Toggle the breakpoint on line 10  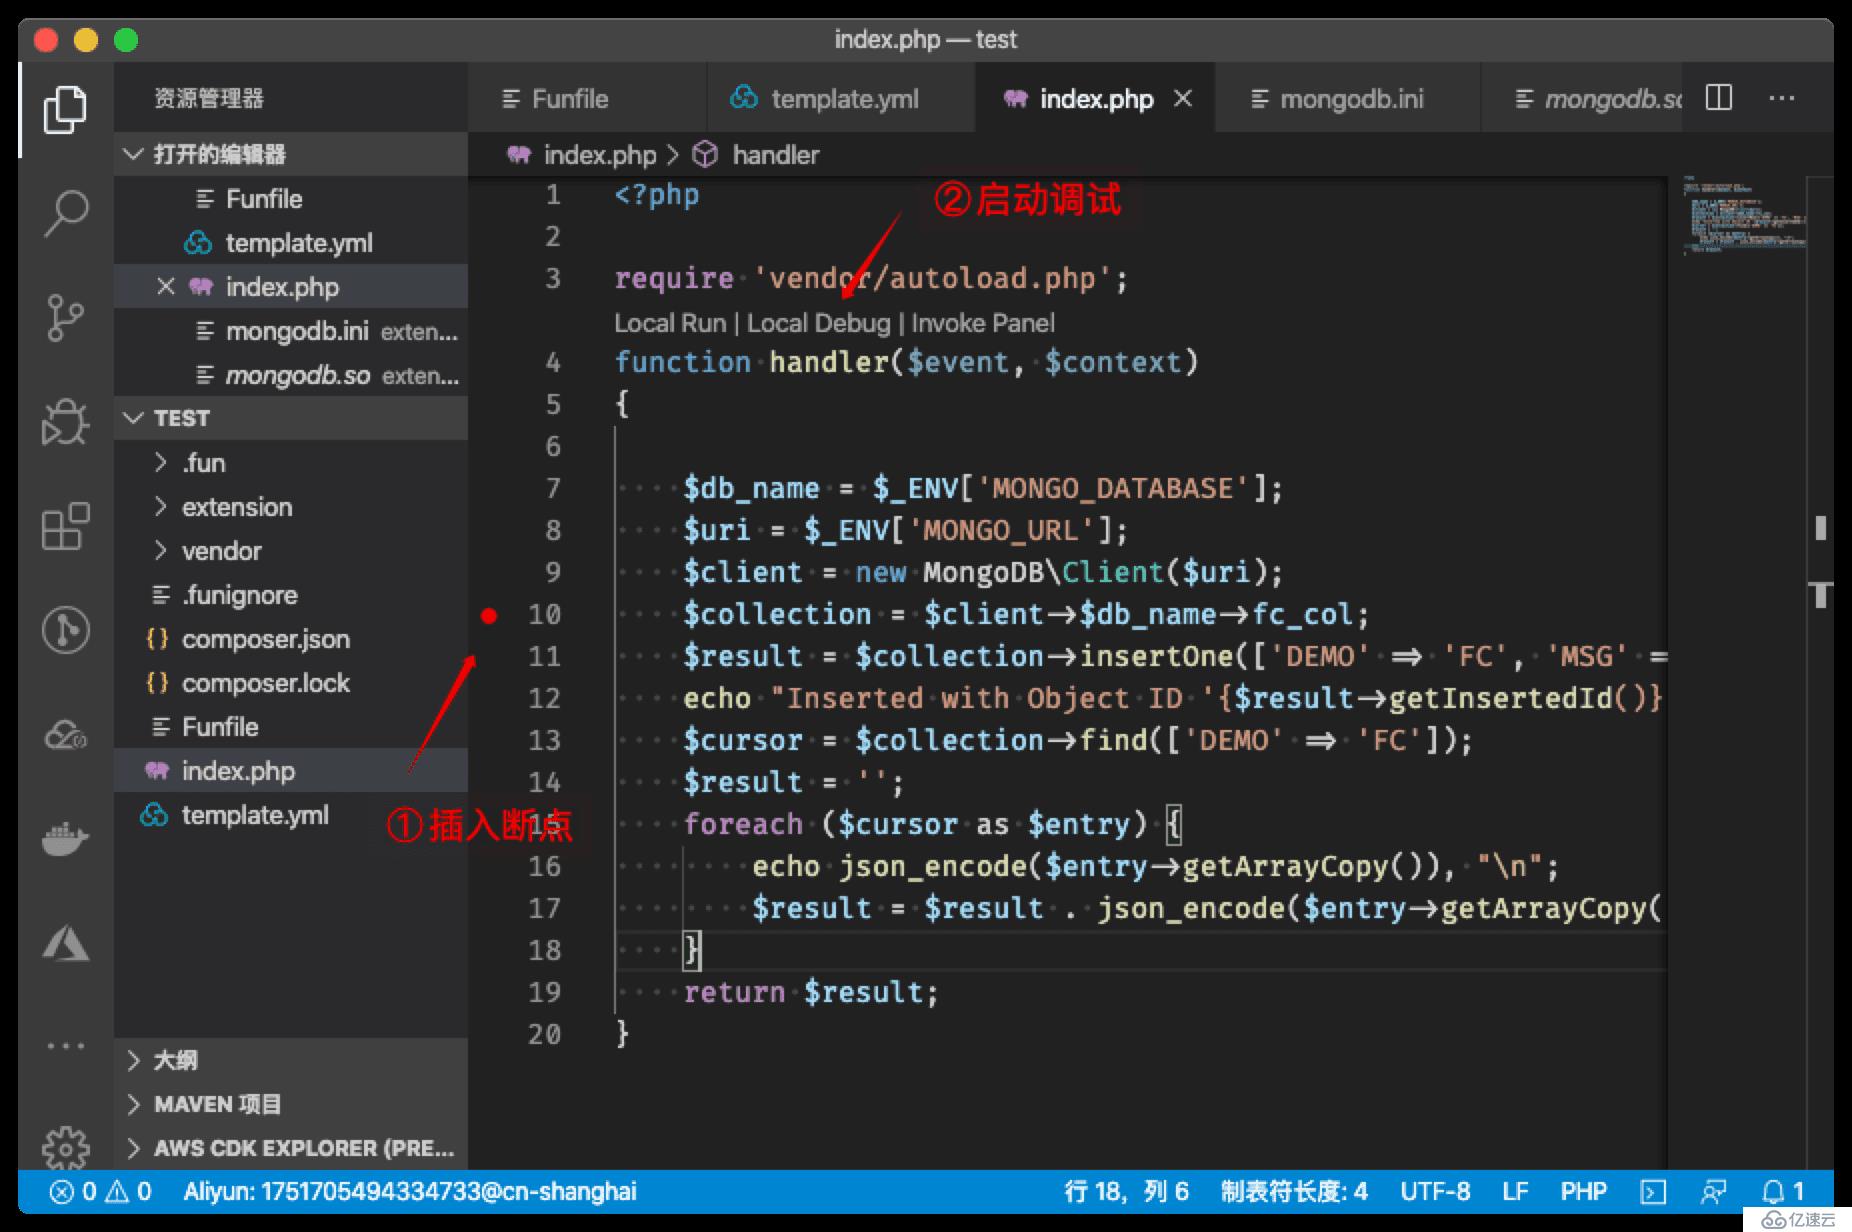tap(488, 615)
